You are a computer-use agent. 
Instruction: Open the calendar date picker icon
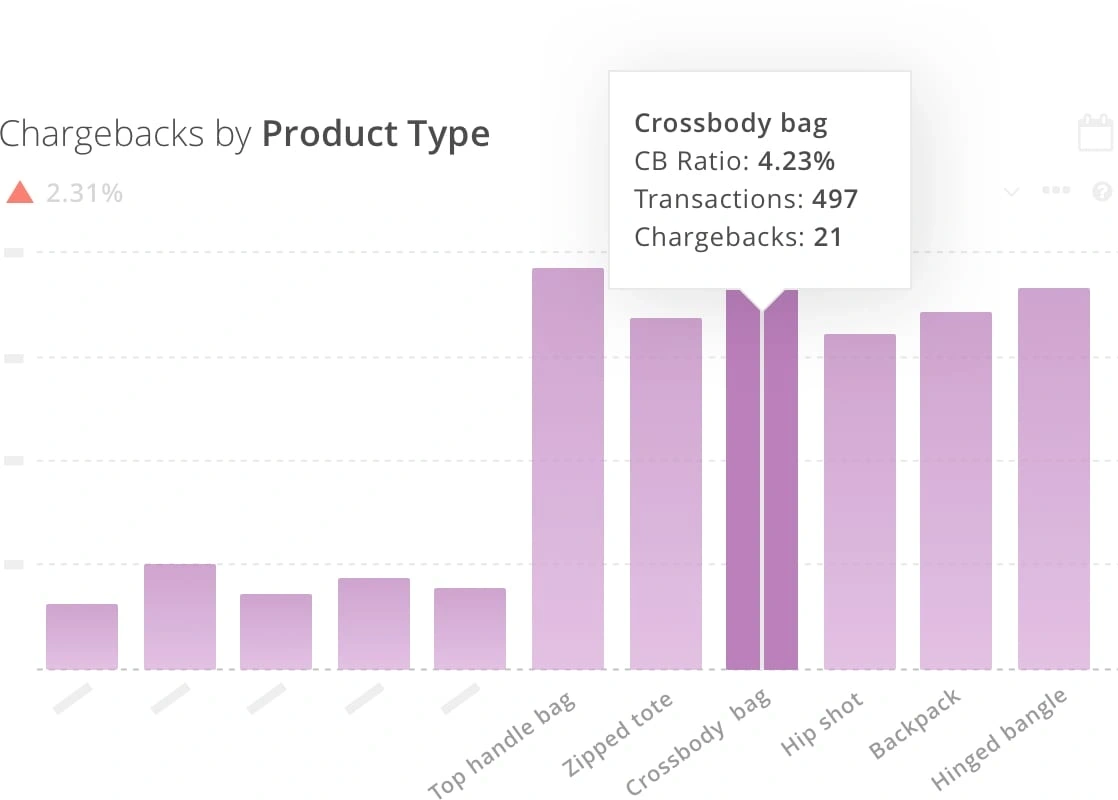pyautogui.click(x=1096, y=133)
